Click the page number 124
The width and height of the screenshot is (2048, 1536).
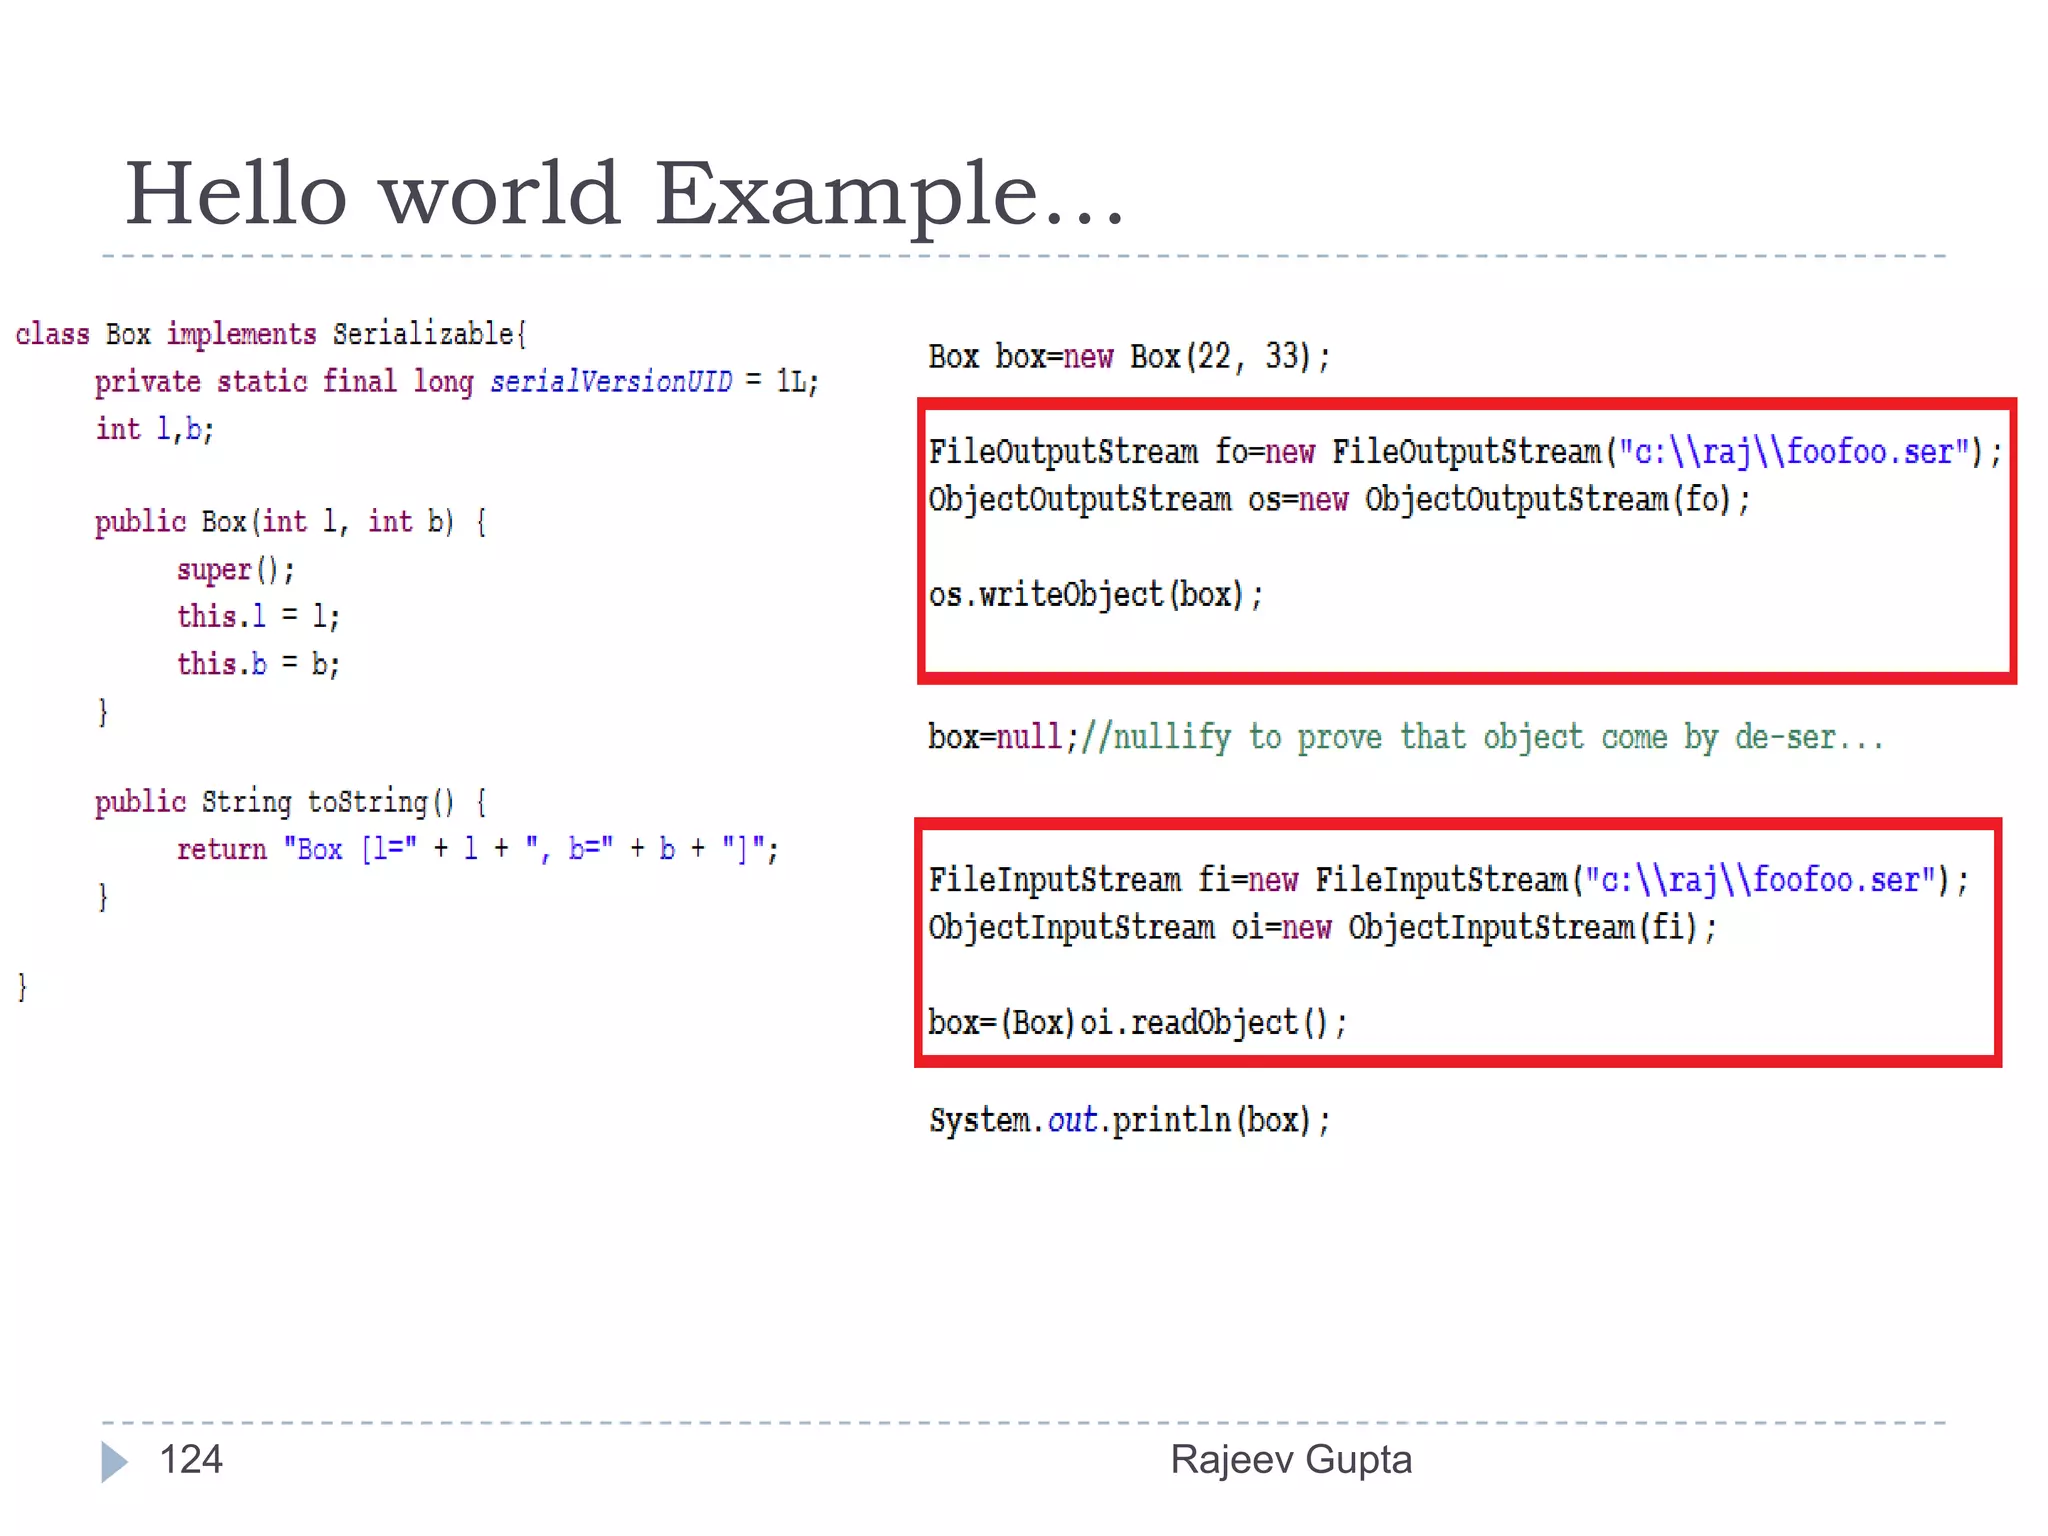coord(191,1459)
